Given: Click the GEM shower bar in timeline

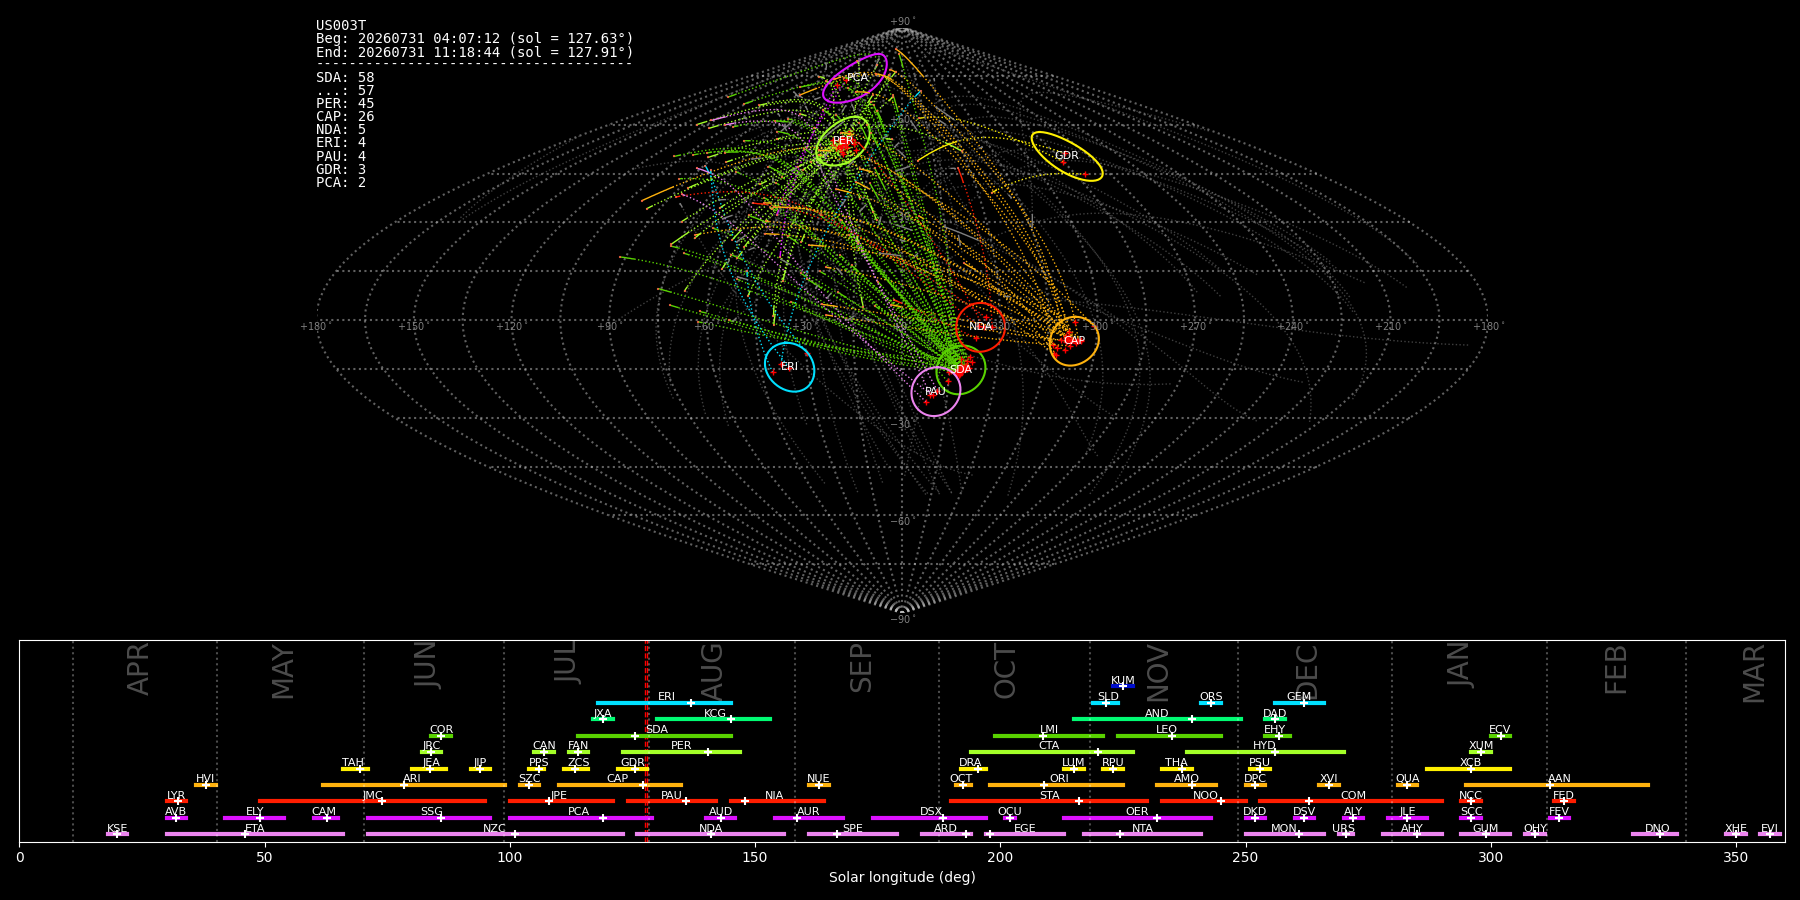Looking at the screenshot, I should coord(1299,703).
